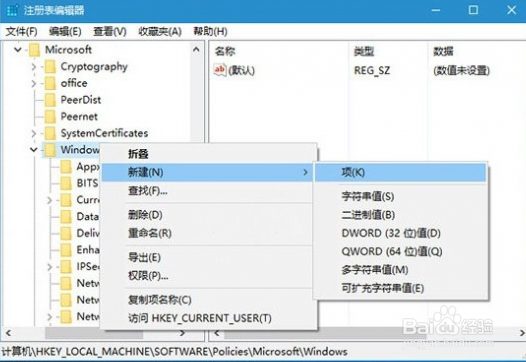The image size is (526, 362).
Task: Select the IPSec folder icon
Action: click(66, 266)
